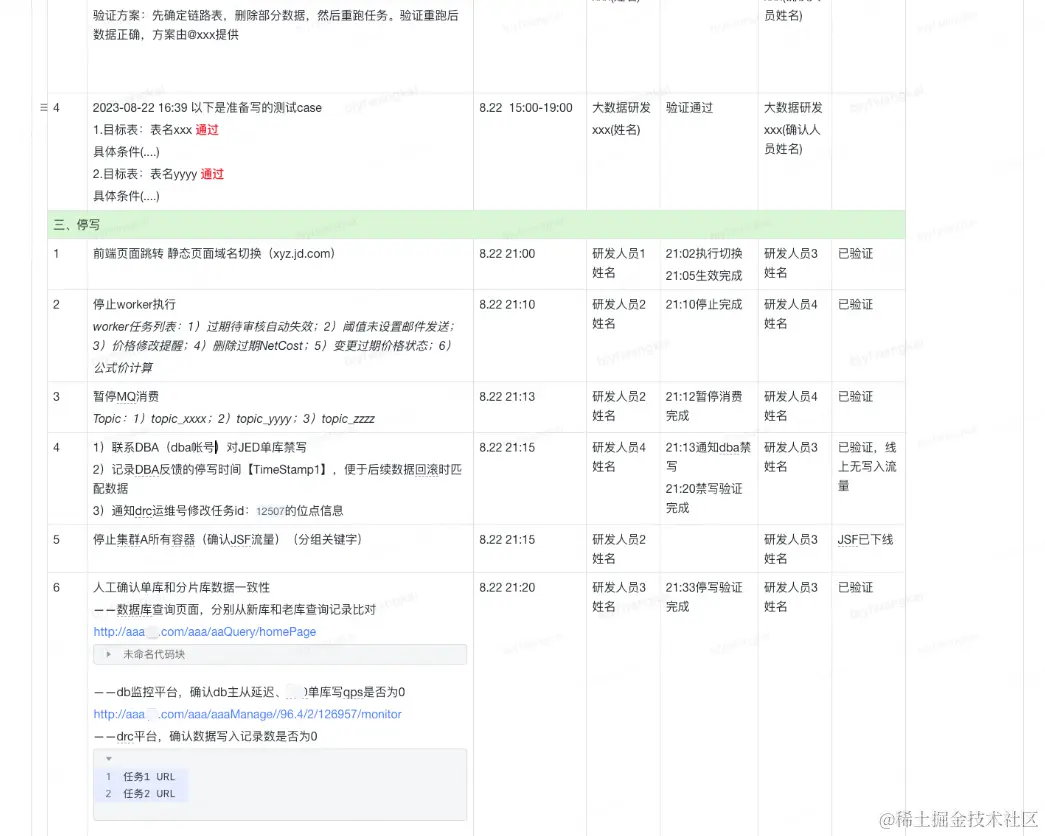Click the 人工确认单库和分片库数据一致性 text
1045x836 pixels.
[181, 587]
